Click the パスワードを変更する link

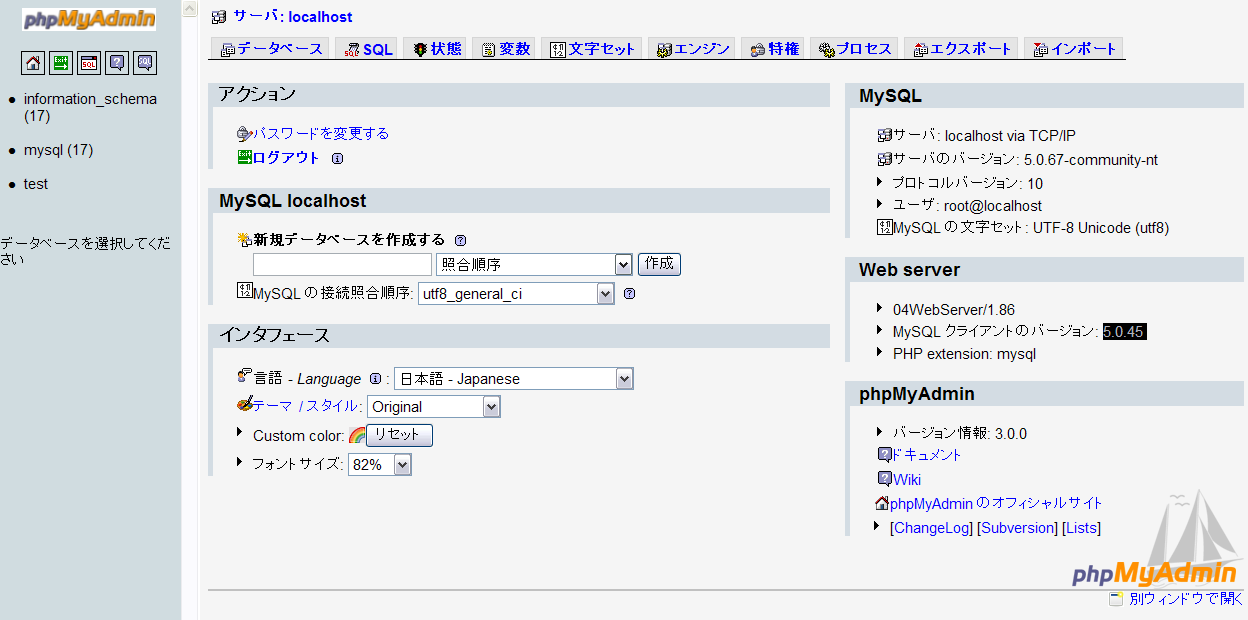(320, 133)
